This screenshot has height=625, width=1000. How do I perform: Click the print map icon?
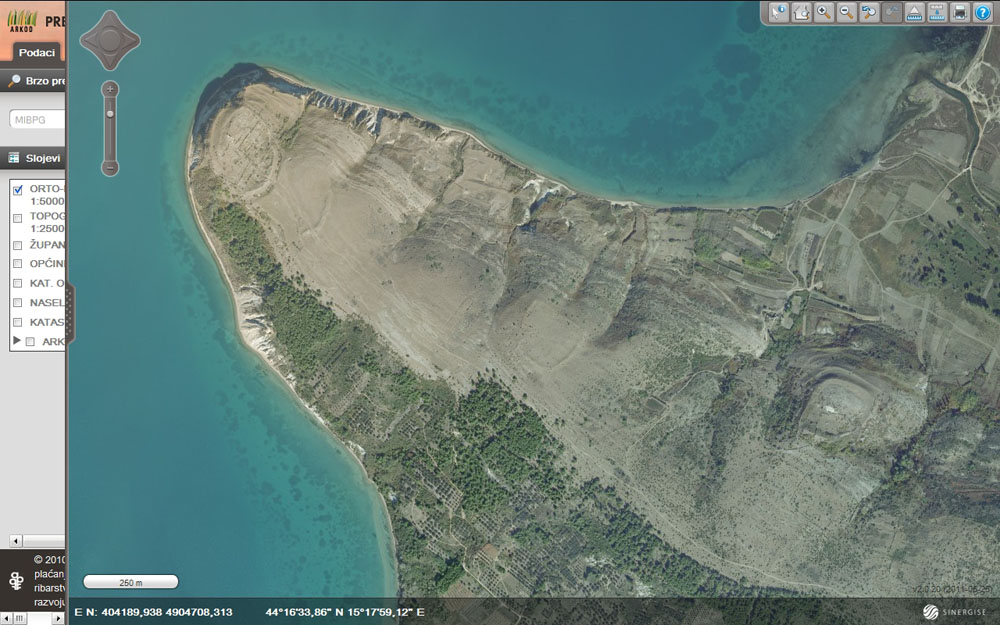coord(960,12)
